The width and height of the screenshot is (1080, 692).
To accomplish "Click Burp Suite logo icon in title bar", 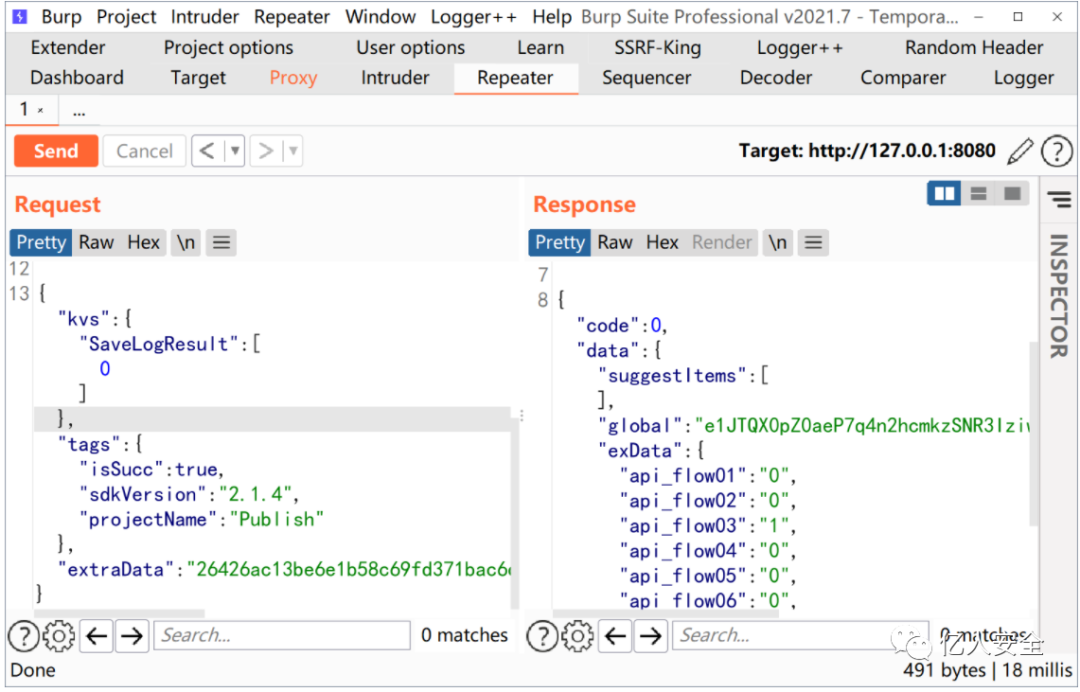I will (20, 16).
